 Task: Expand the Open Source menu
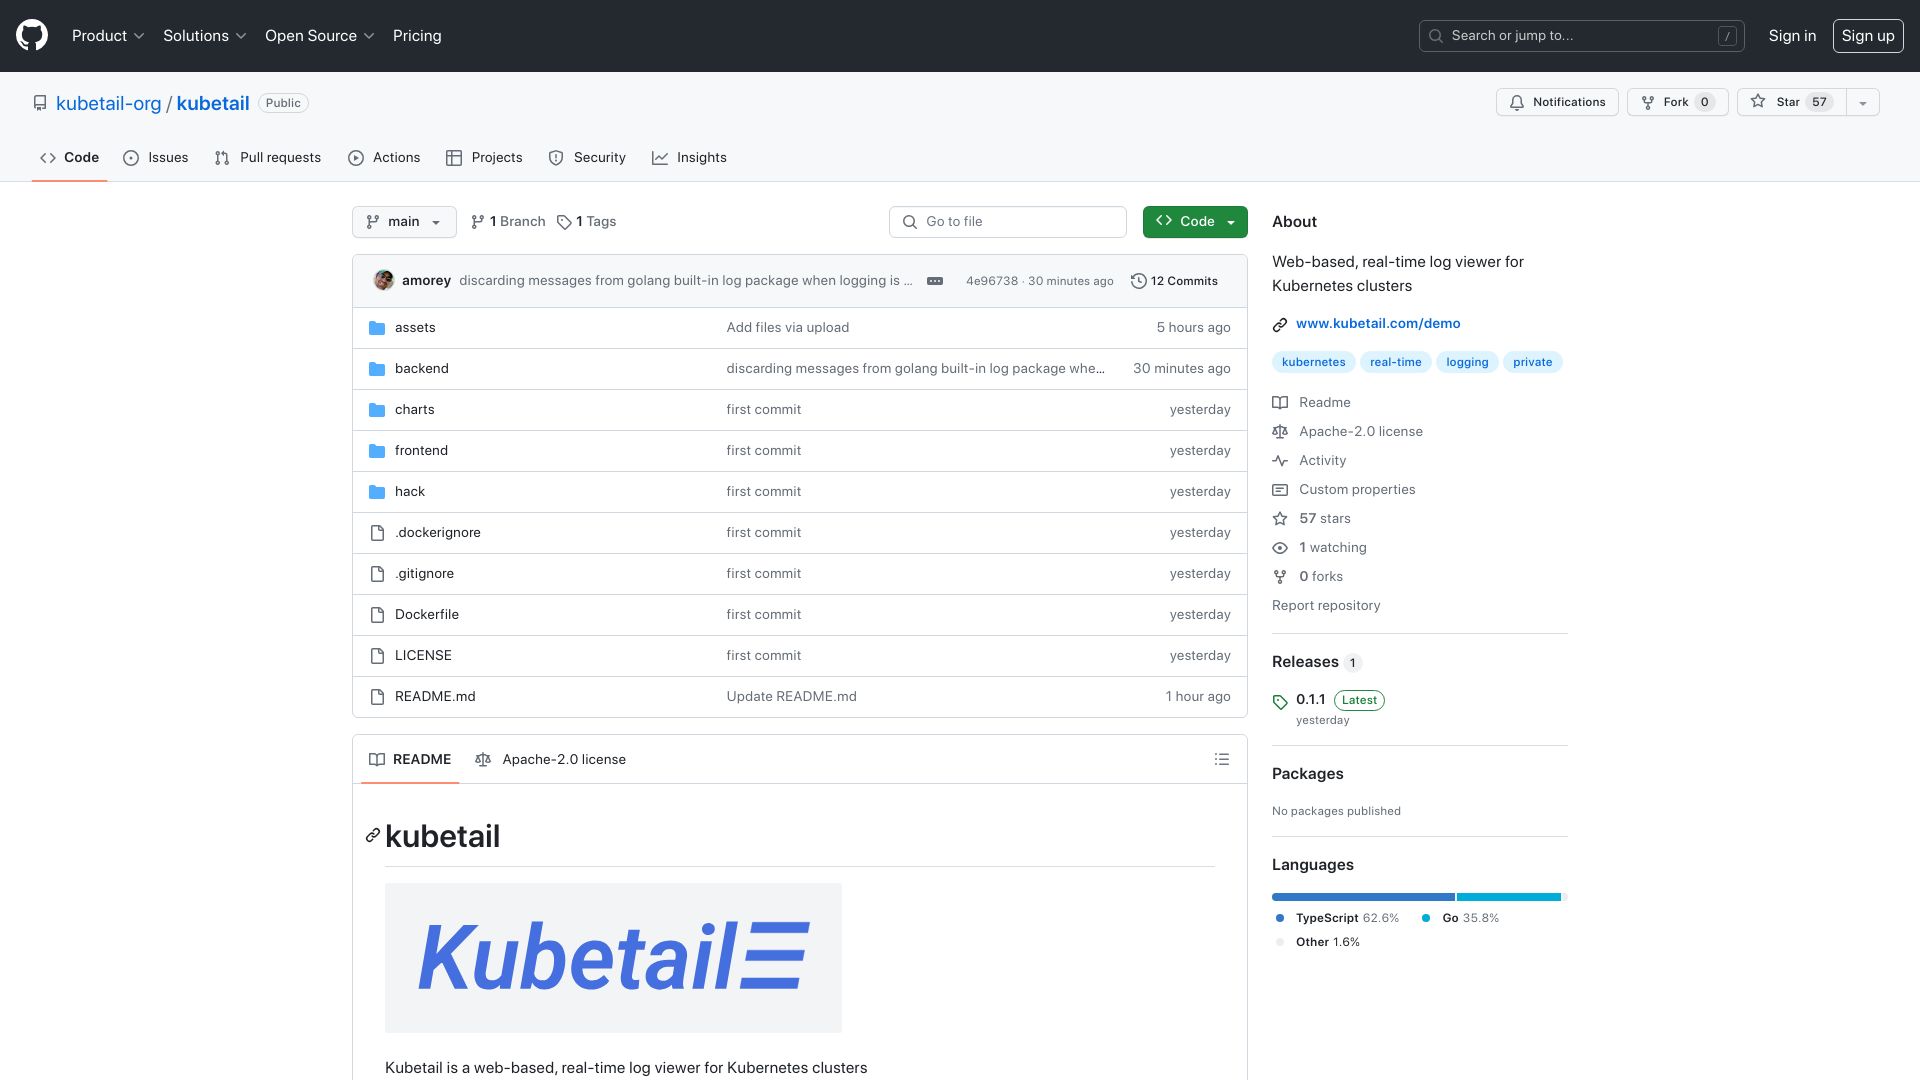[x=320, y=36]
